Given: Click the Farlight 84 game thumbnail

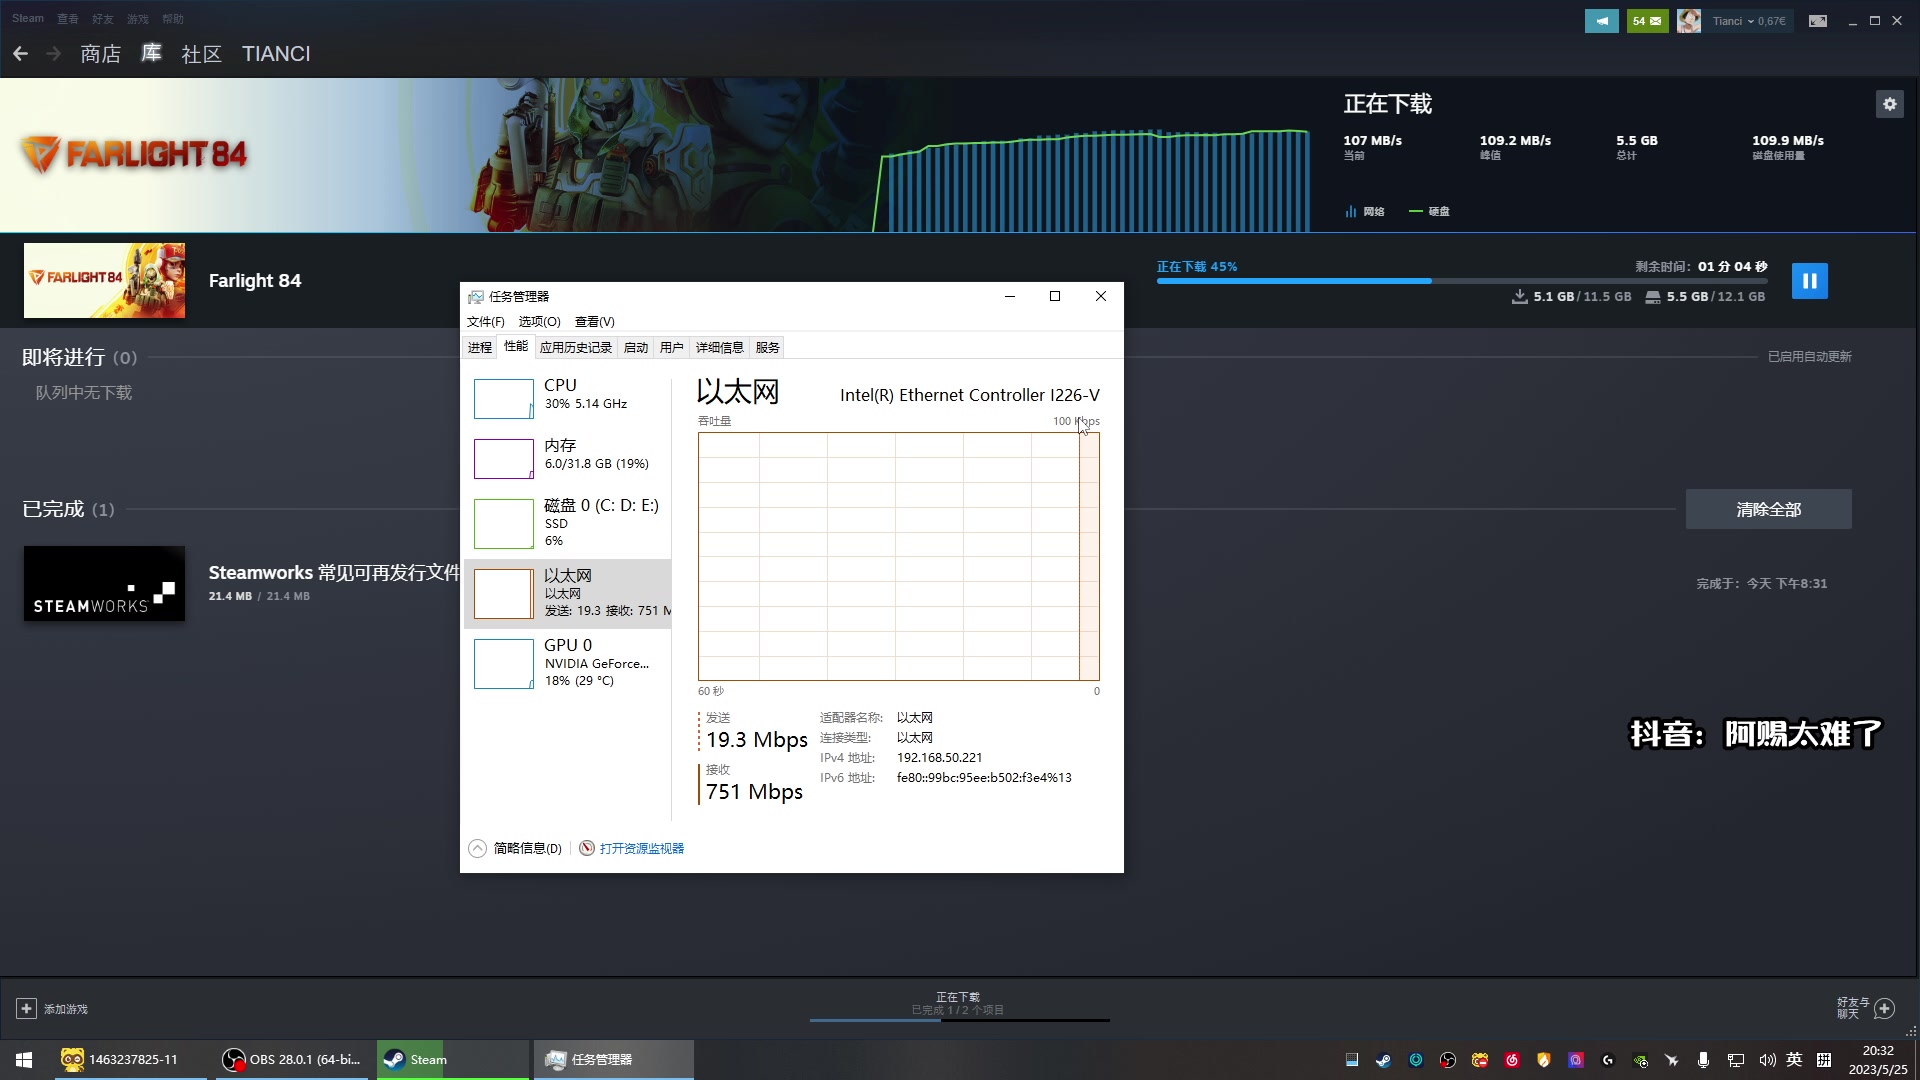Looking at the screenshot, I should pos(104,281).
